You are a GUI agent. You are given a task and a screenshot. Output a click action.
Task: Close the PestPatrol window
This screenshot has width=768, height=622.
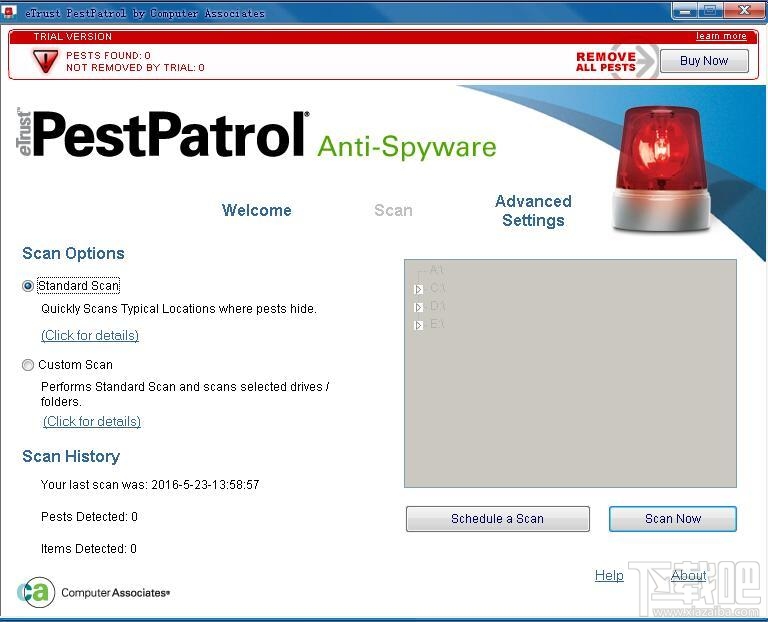click(x=744, y=11)
